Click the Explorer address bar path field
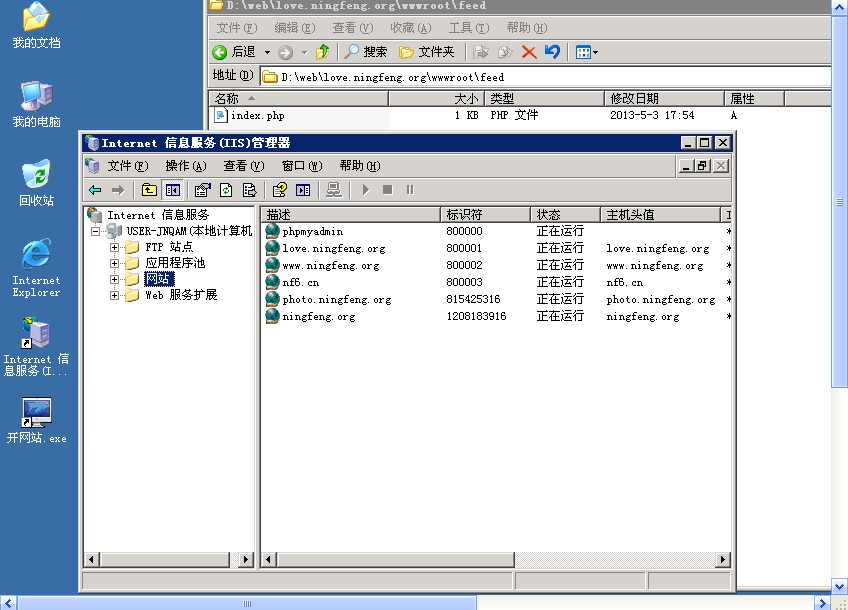 [x=546, y=77]
